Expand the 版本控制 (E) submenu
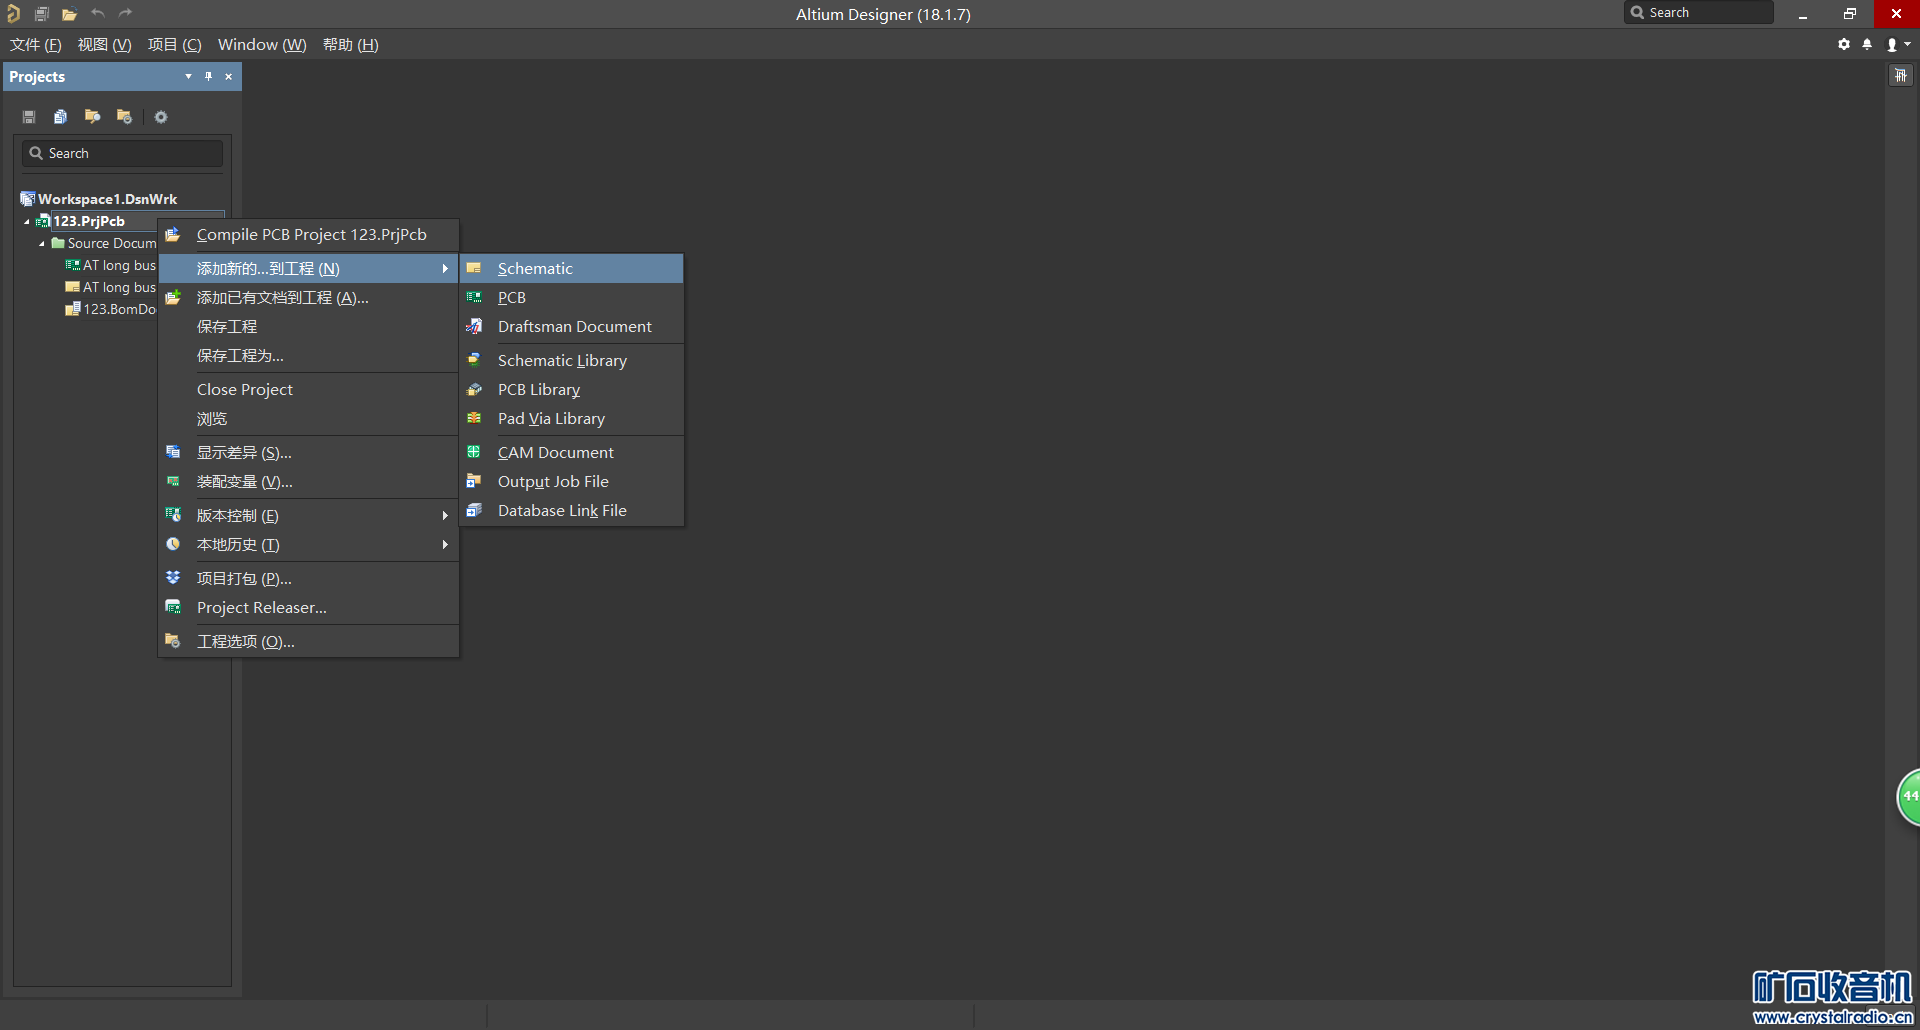 pos(308,515)
